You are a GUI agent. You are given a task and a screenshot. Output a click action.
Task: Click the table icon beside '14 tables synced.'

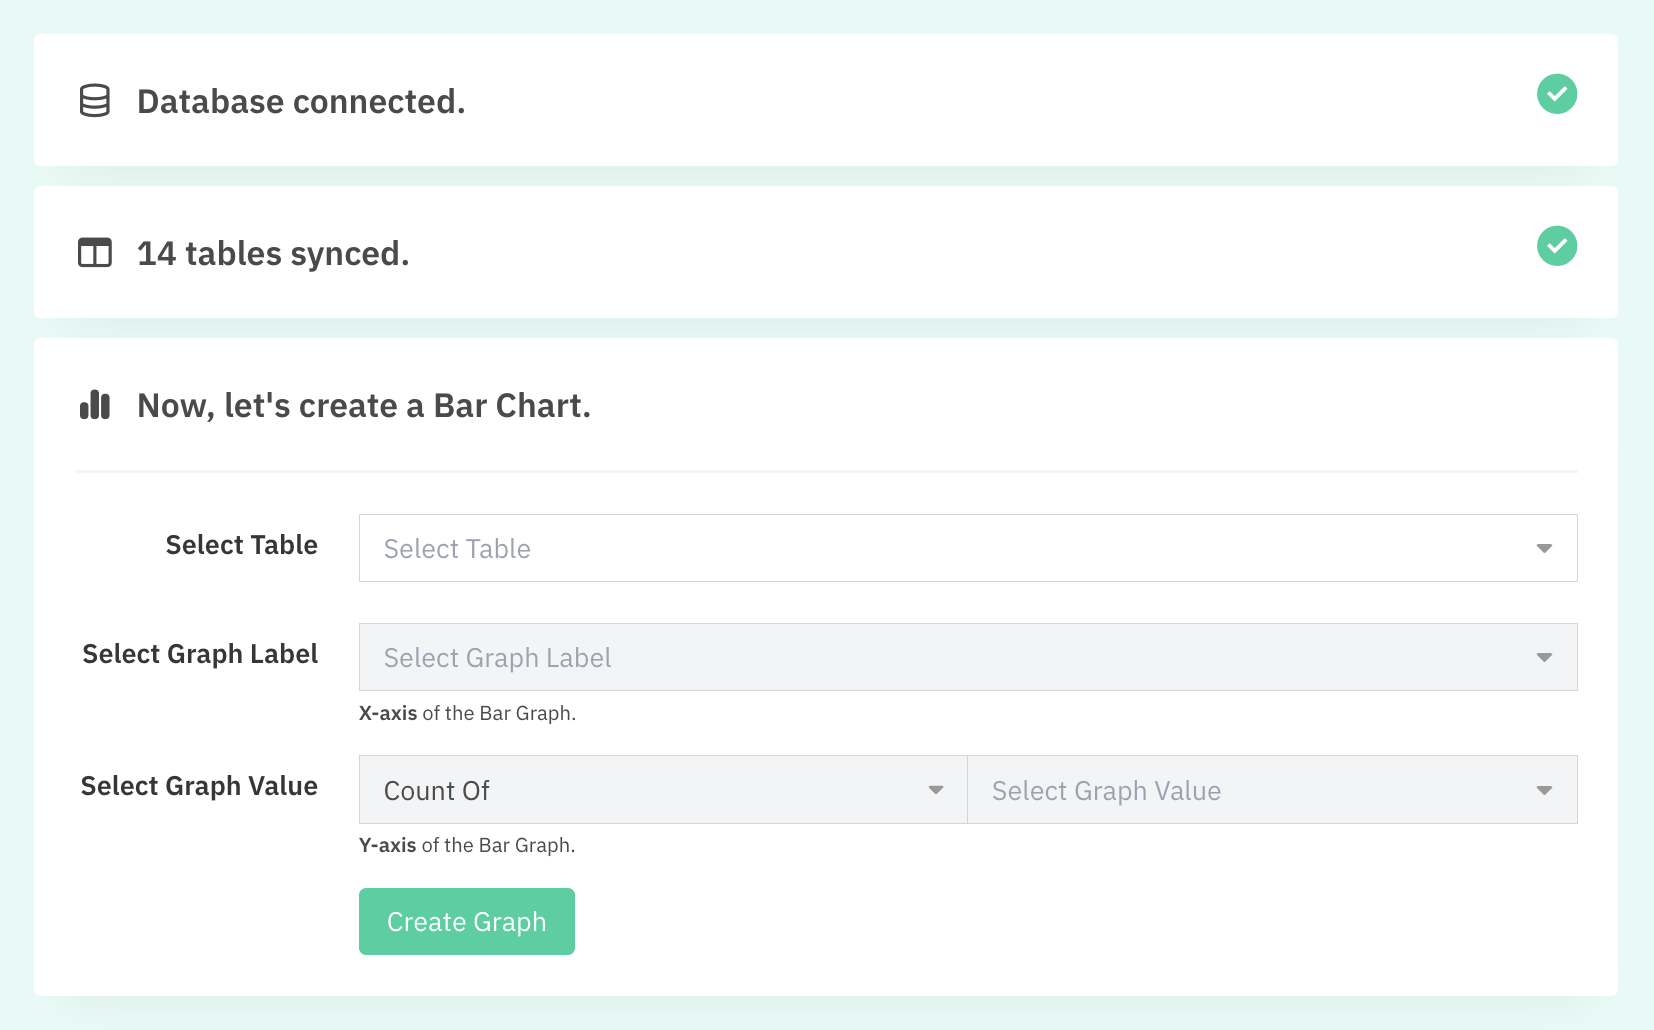pos(95,253)
